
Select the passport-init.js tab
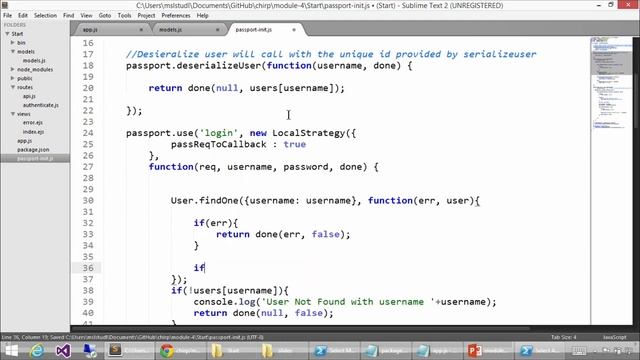pos(265,29)
